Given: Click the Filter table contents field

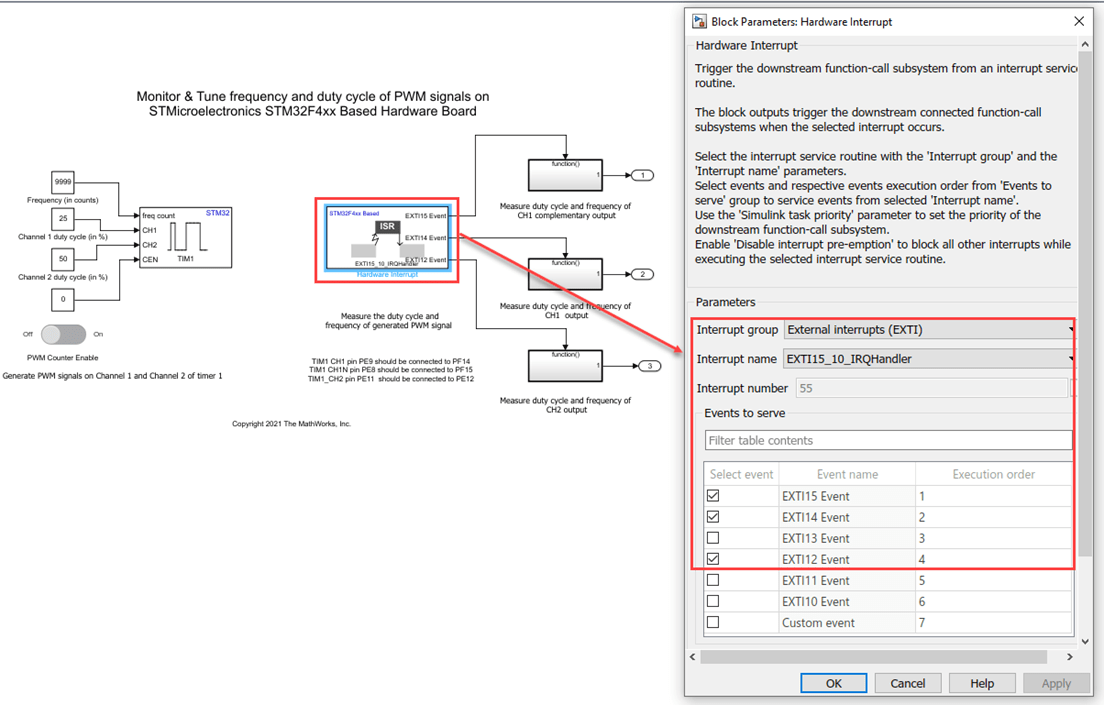Looking at the screenshot, I should [889, 440].
